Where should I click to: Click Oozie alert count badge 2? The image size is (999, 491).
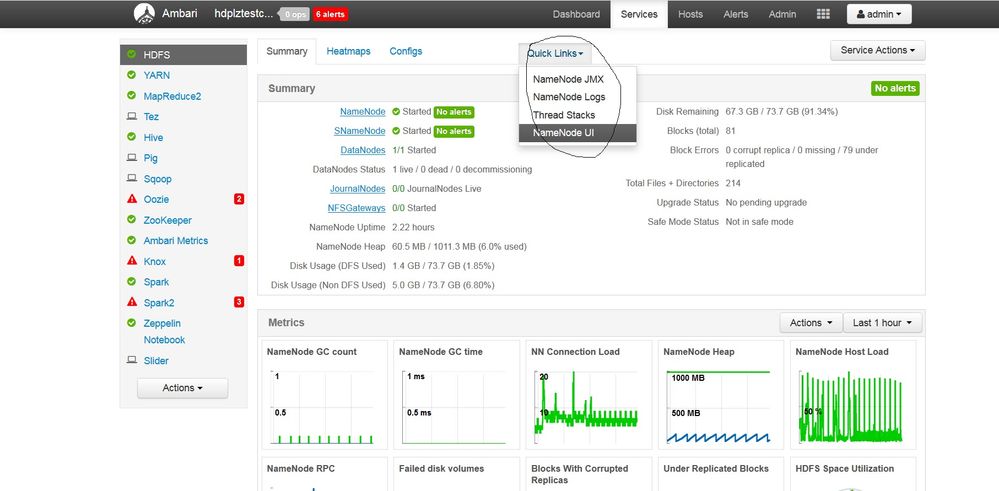point(239,199)
